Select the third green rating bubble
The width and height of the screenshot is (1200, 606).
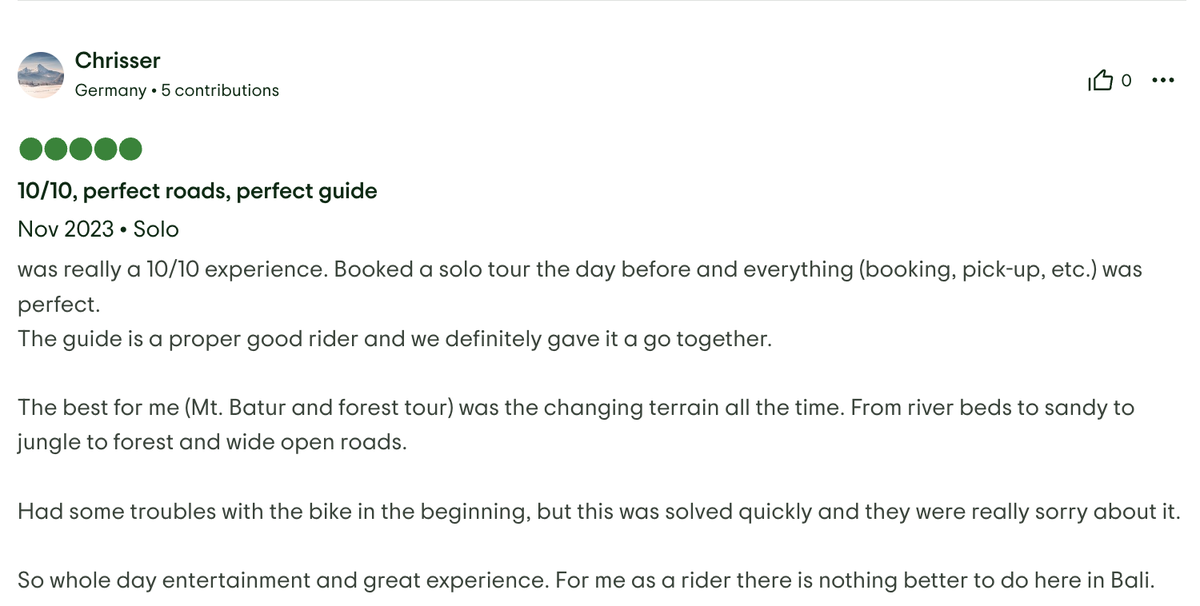[x=81, y=150]
